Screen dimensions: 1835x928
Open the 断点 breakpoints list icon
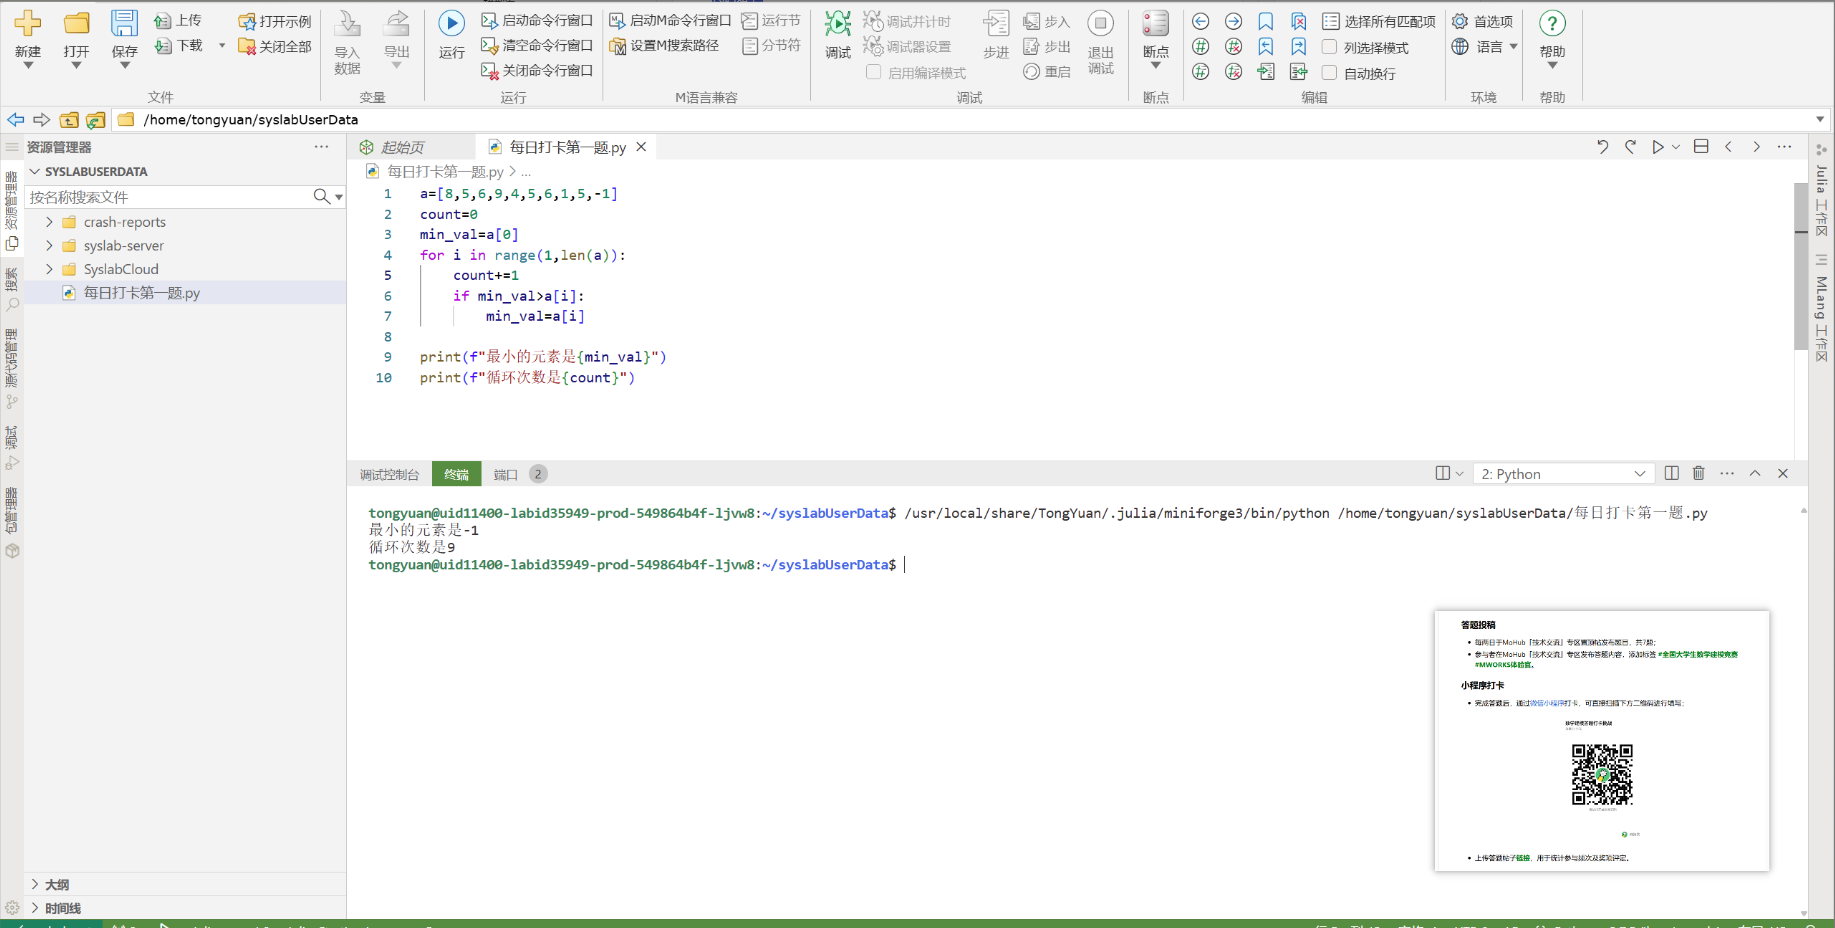point(1156,23)
